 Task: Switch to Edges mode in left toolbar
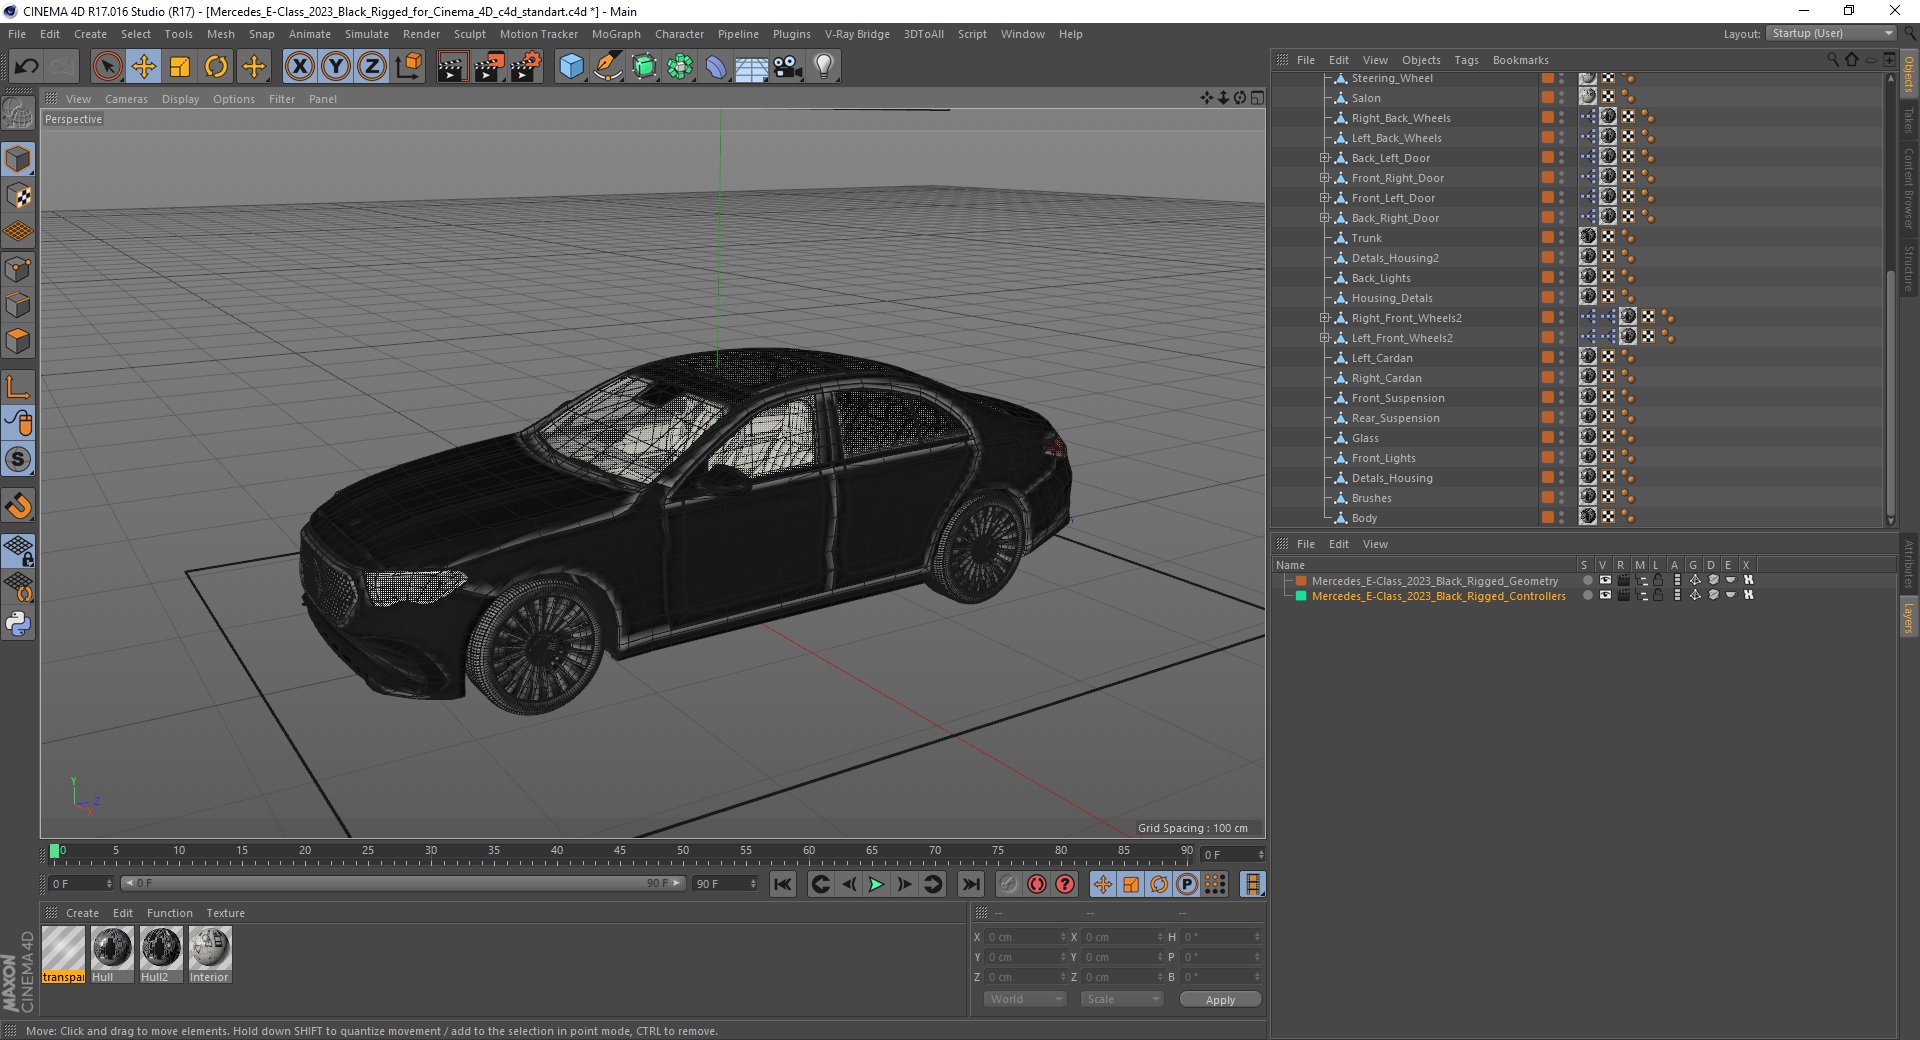pos(18,305)
